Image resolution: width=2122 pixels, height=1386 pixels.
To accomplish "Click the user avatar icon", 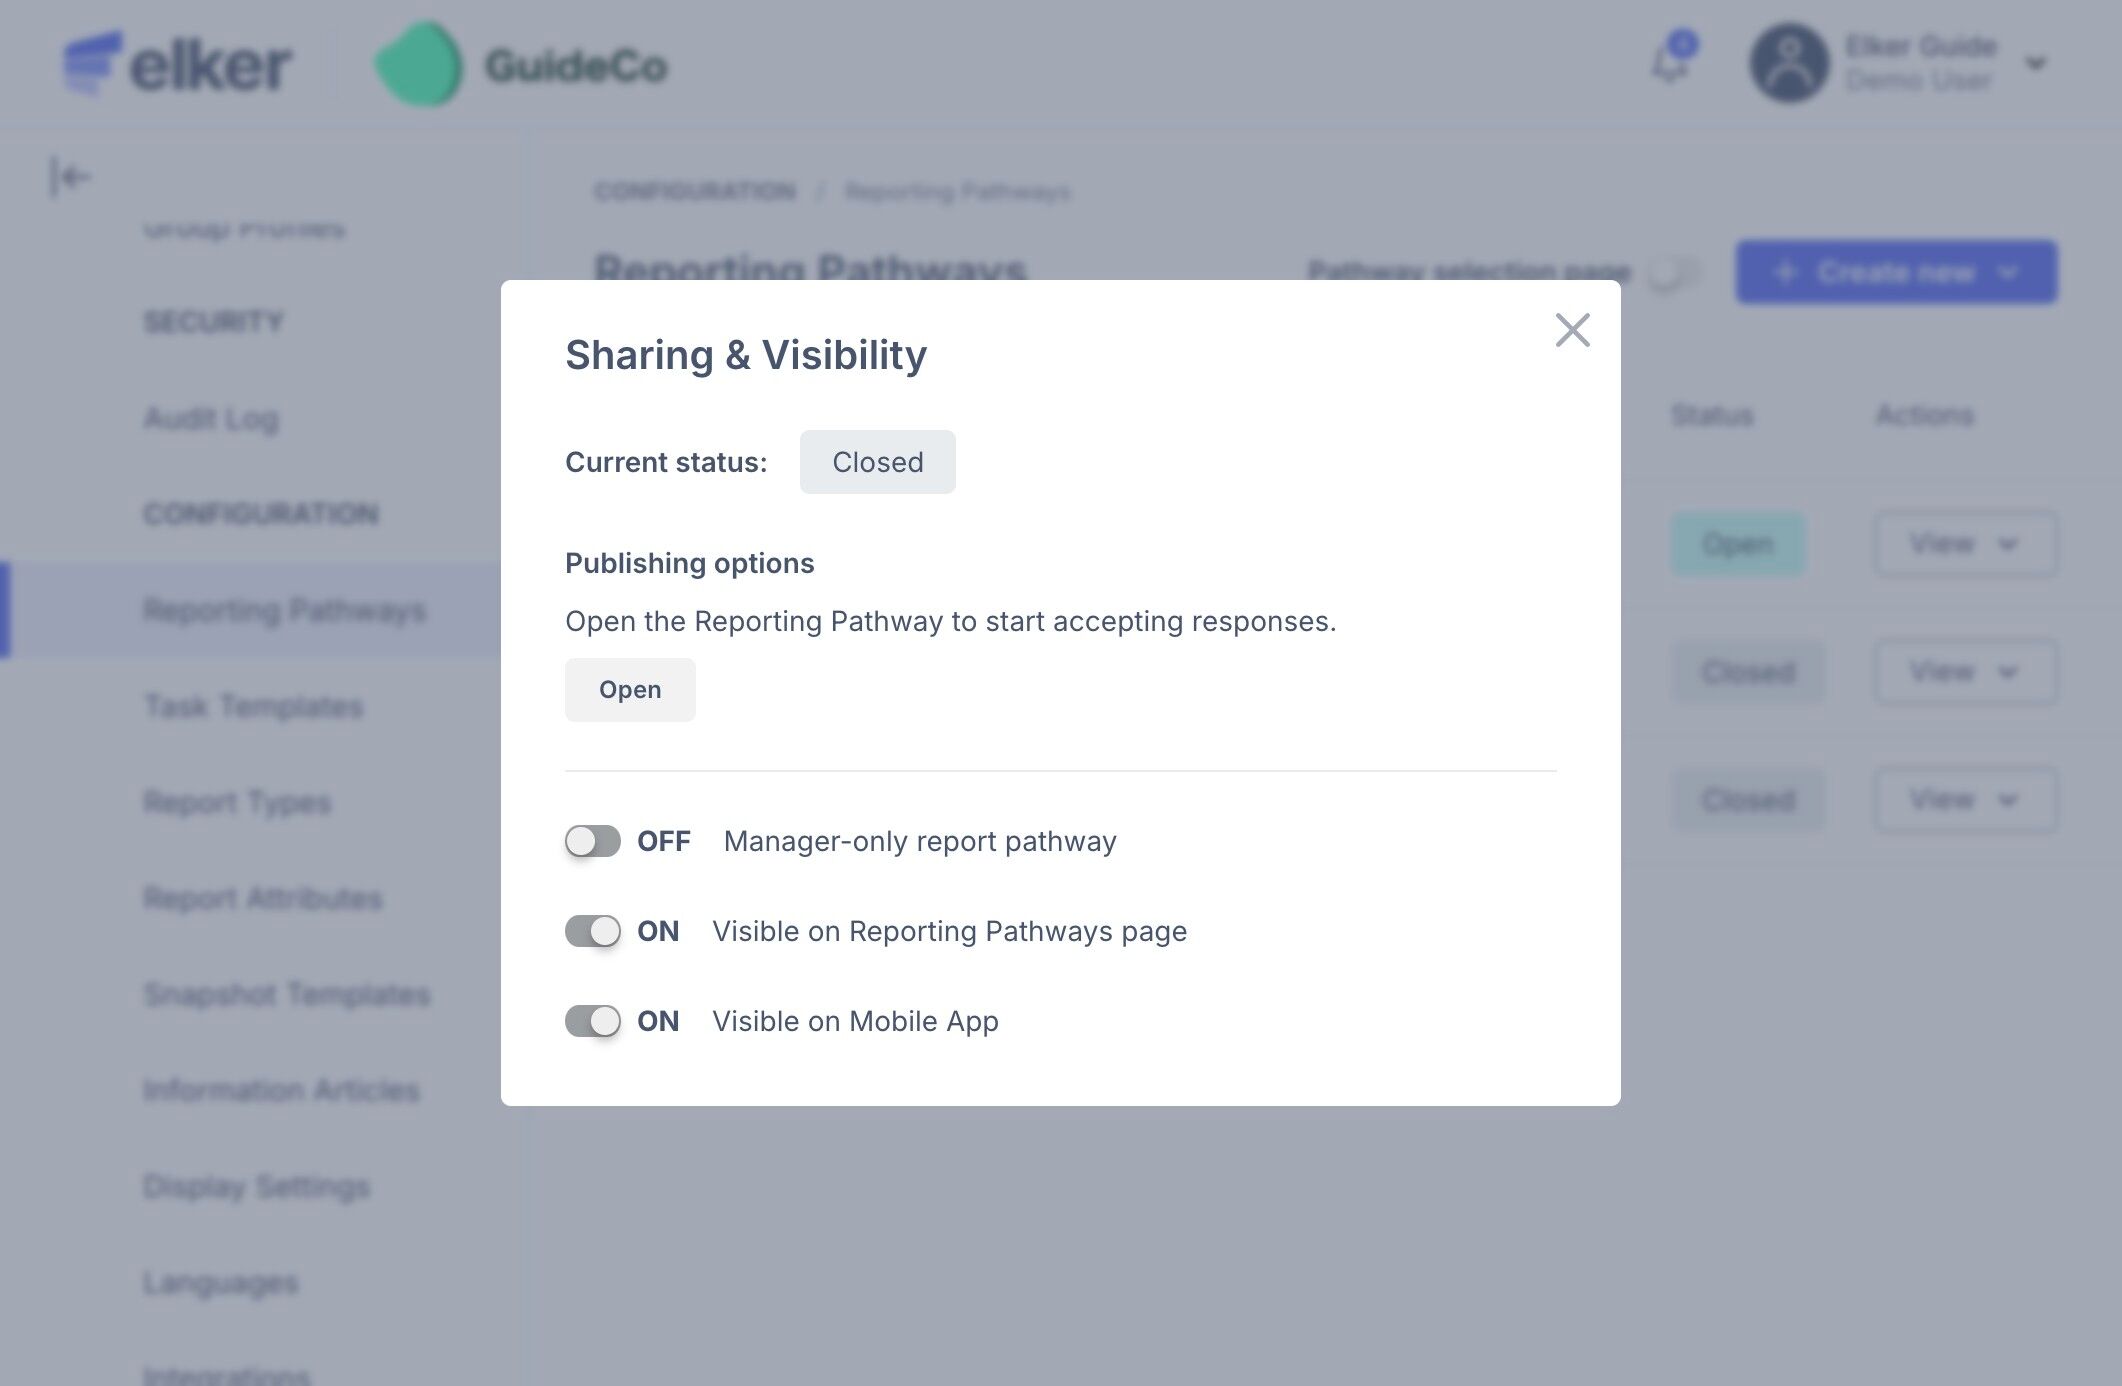I will (1789, 63).
